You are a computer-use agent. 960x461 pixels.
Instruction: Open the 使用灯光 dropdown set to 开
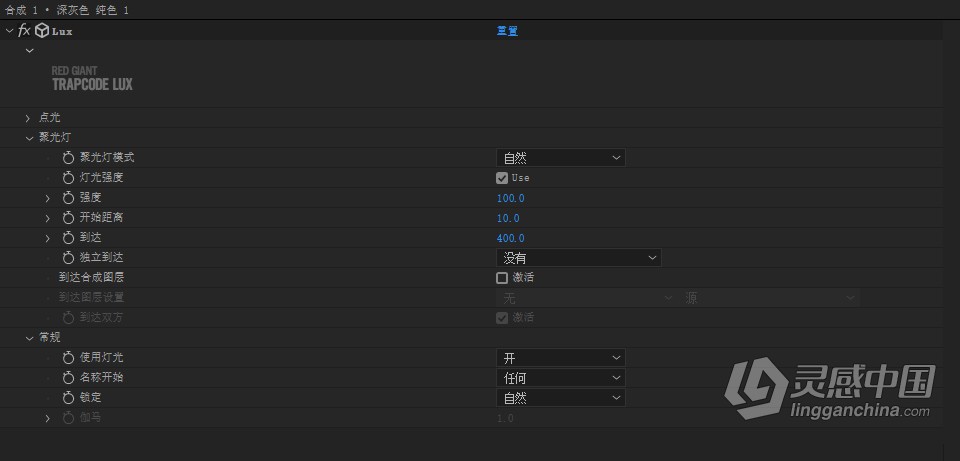[x=560, y=358]
